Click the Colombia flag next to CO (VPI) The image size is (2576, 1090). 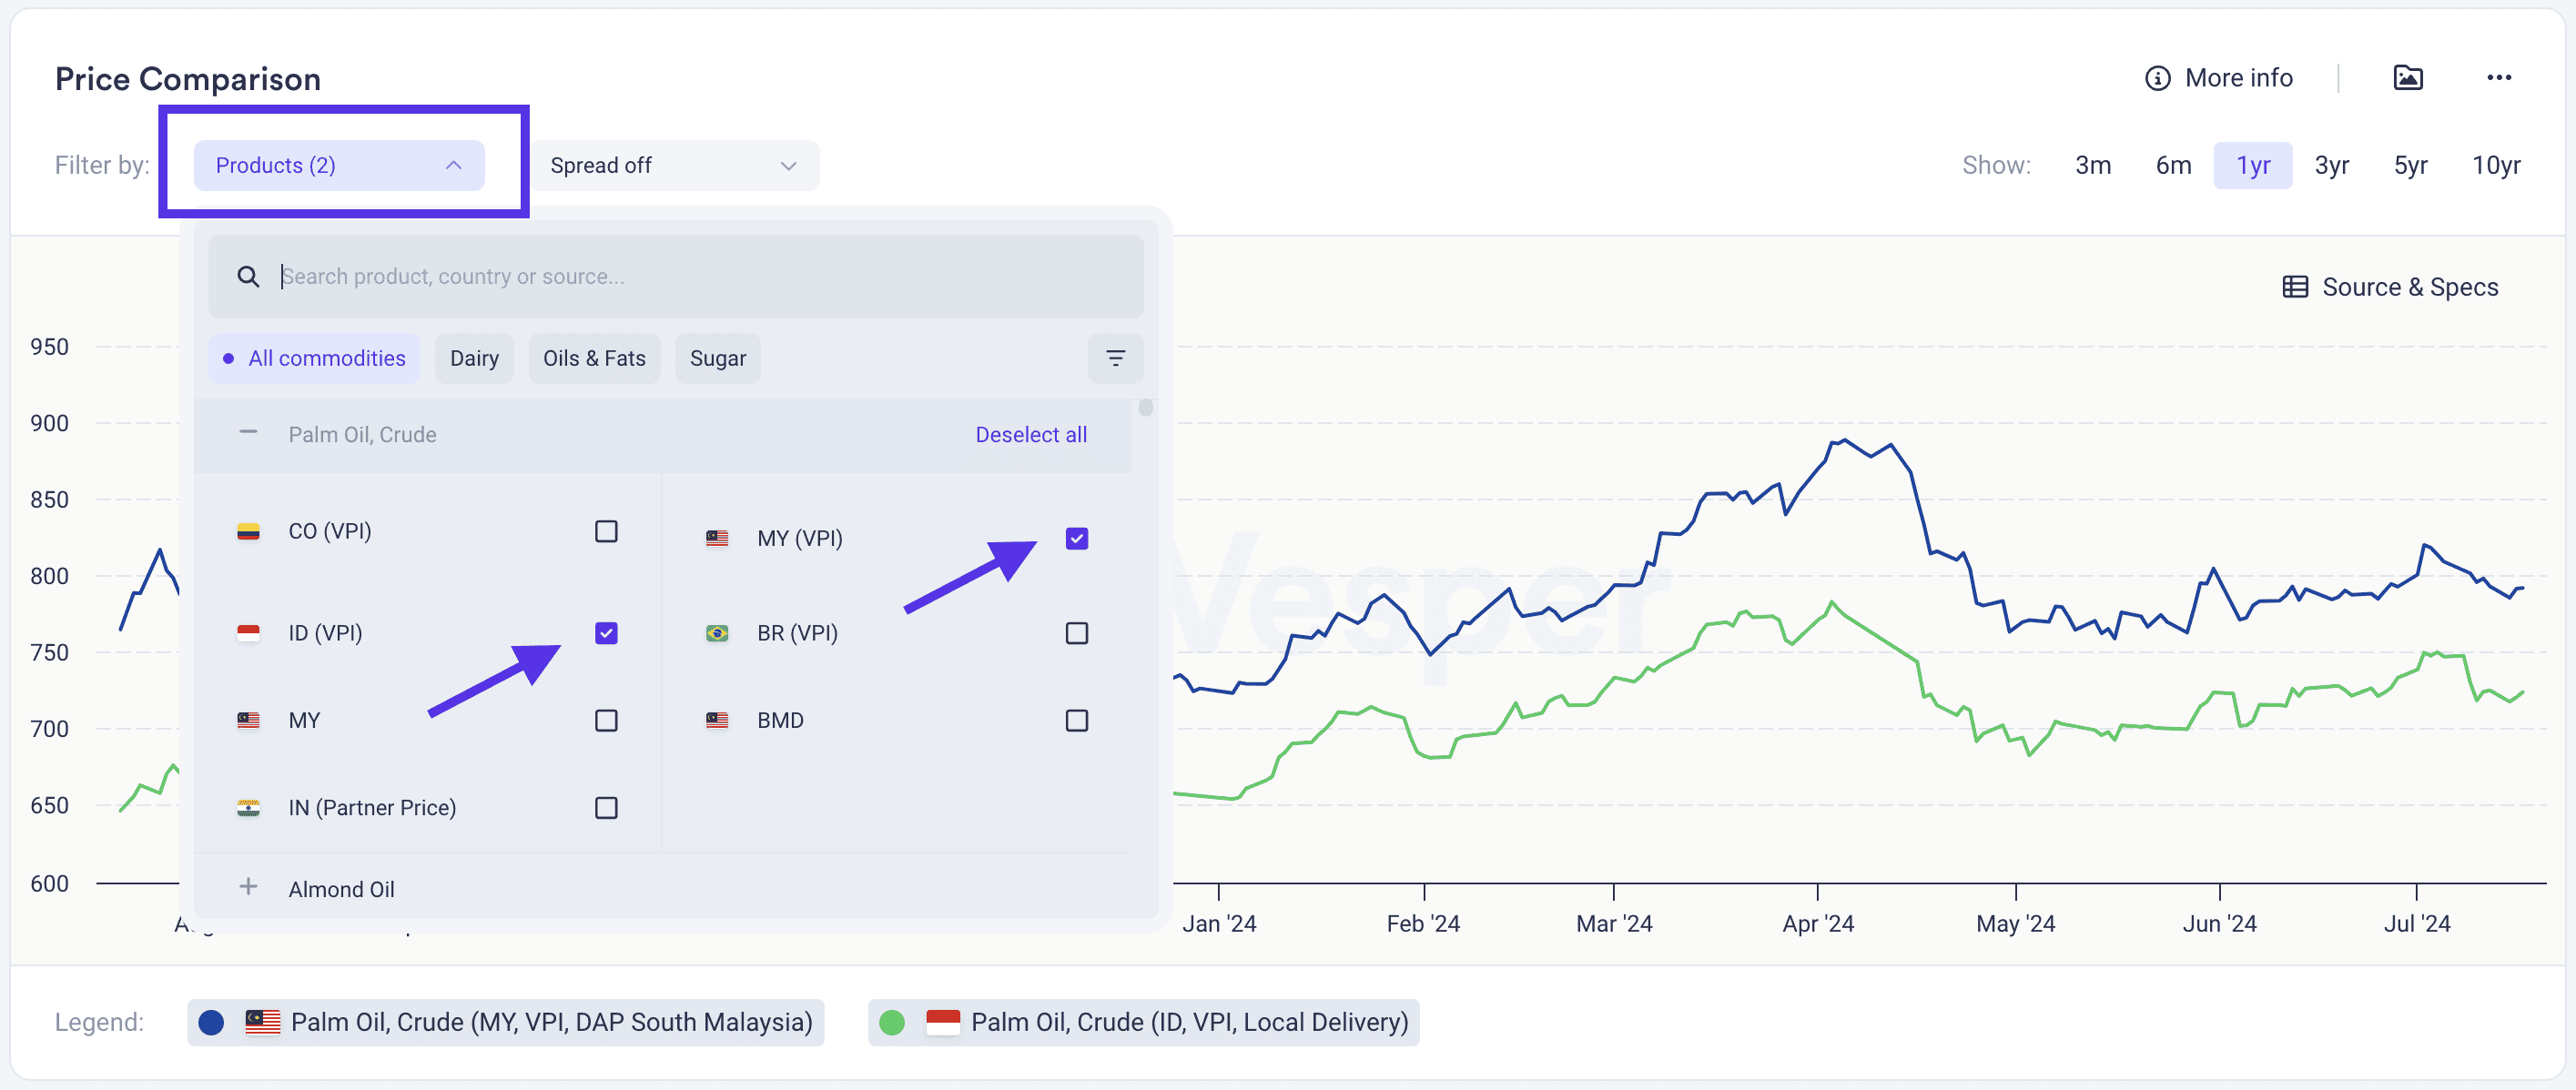[248, 531]
